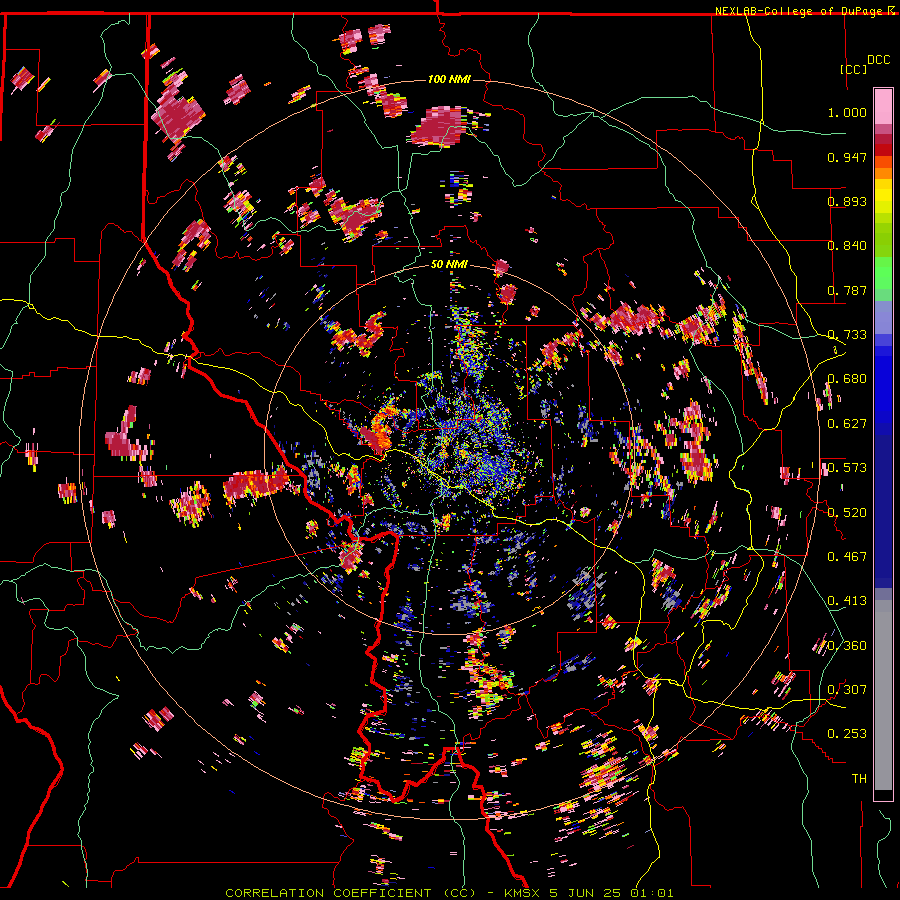The width and height of the screenshot is (900, 900).
Task: Select the 0.413 legend value
Action: pos(847,601)
